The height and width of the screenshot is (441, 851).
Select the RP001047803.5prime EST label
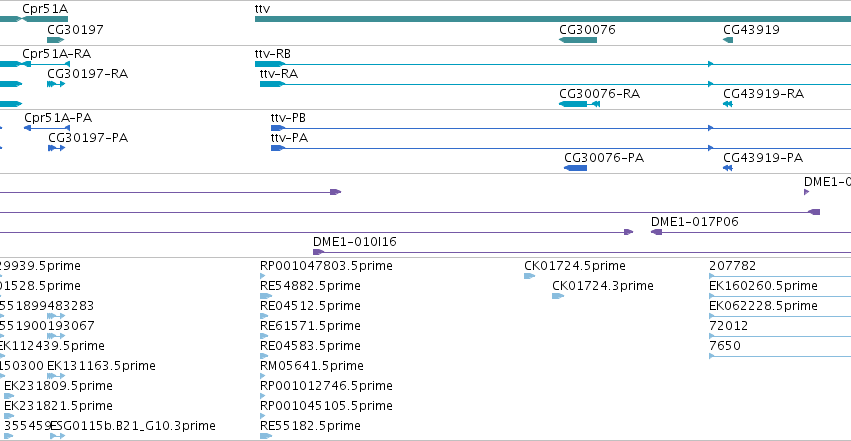[x=326, y=266]
